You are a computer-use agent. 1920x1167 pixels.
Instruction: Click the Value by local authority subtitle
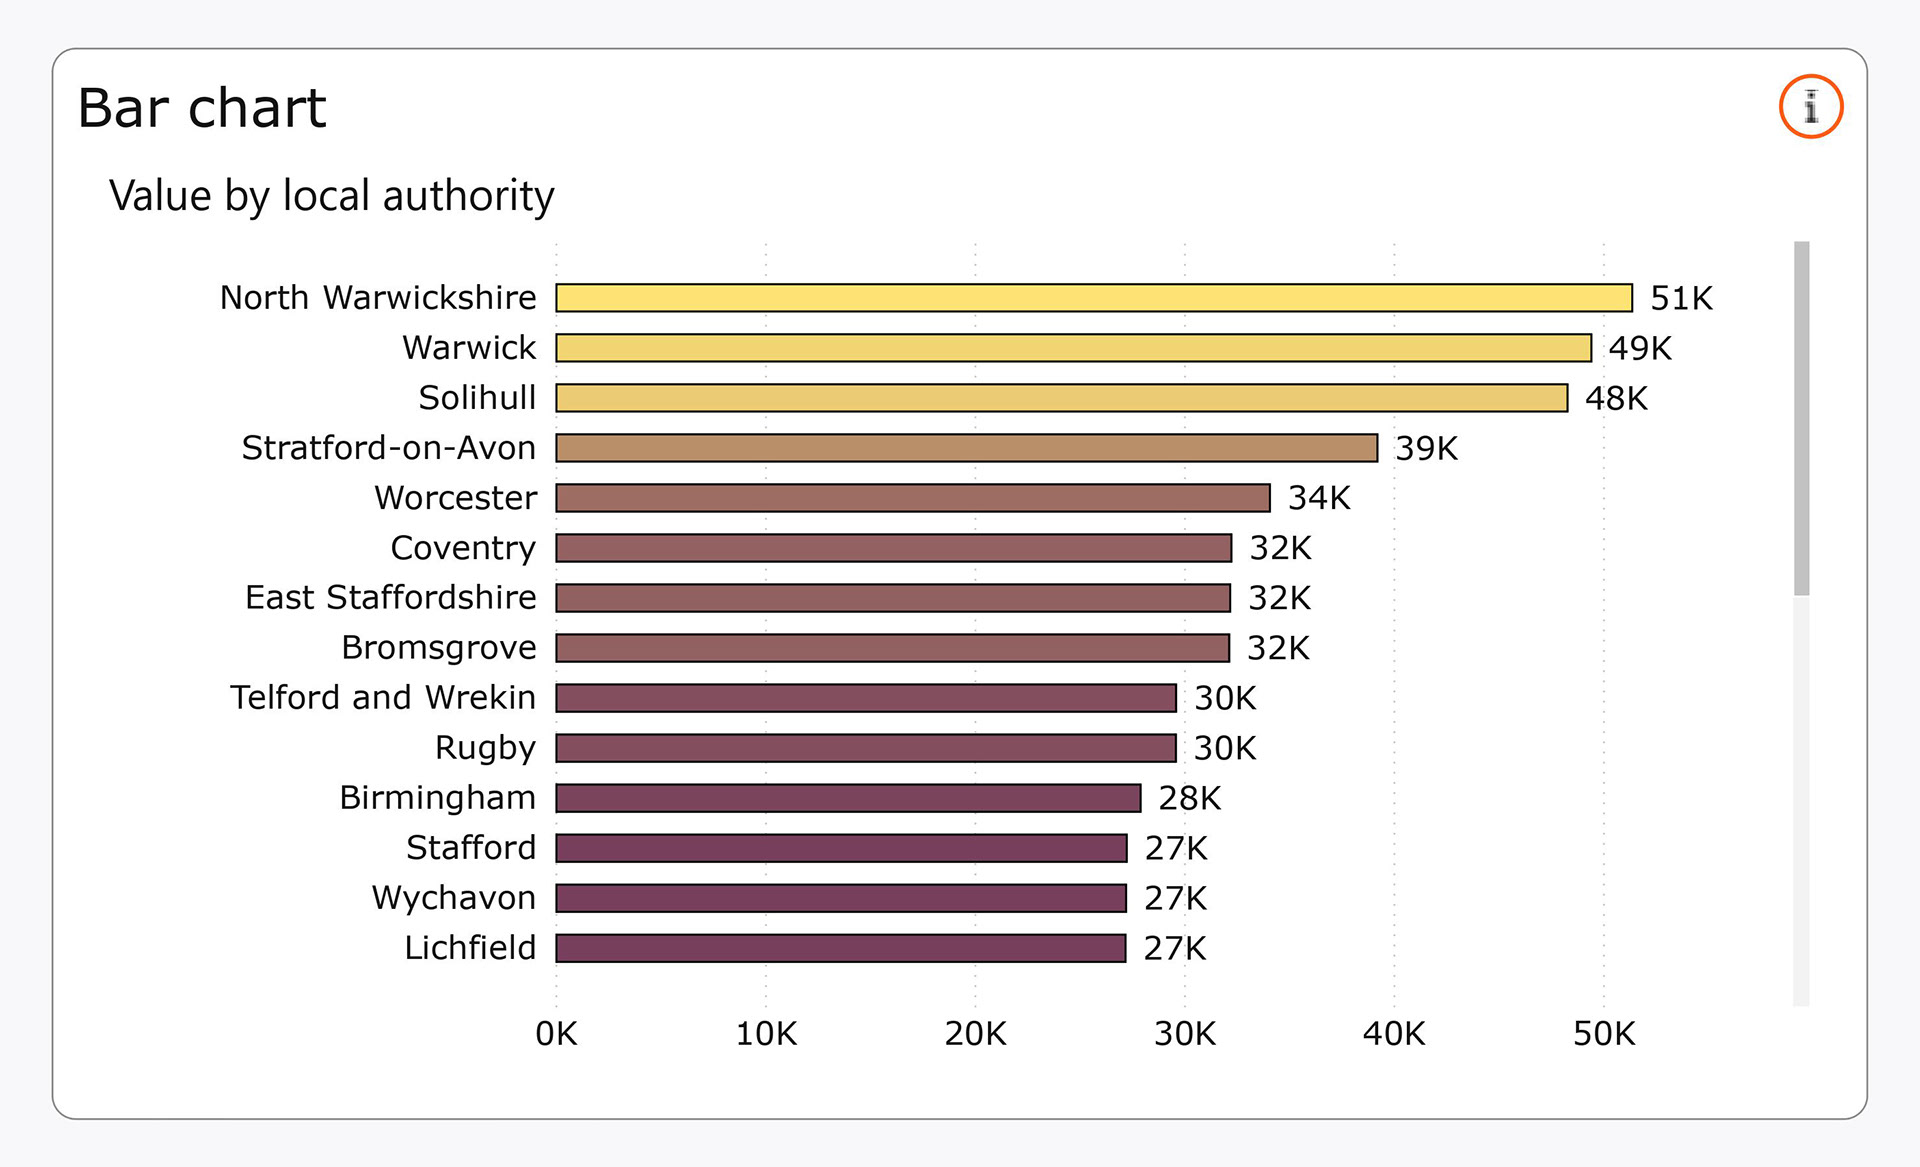[332, 195]
